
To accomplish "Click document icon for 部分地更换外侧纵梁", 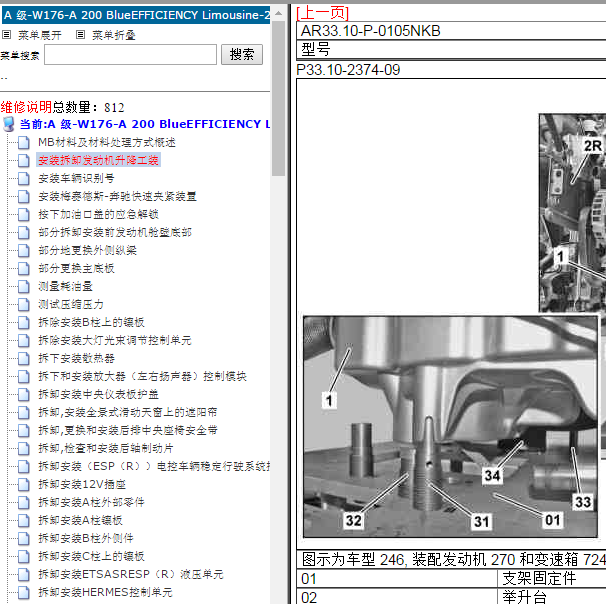I will (x=24, y=250).
